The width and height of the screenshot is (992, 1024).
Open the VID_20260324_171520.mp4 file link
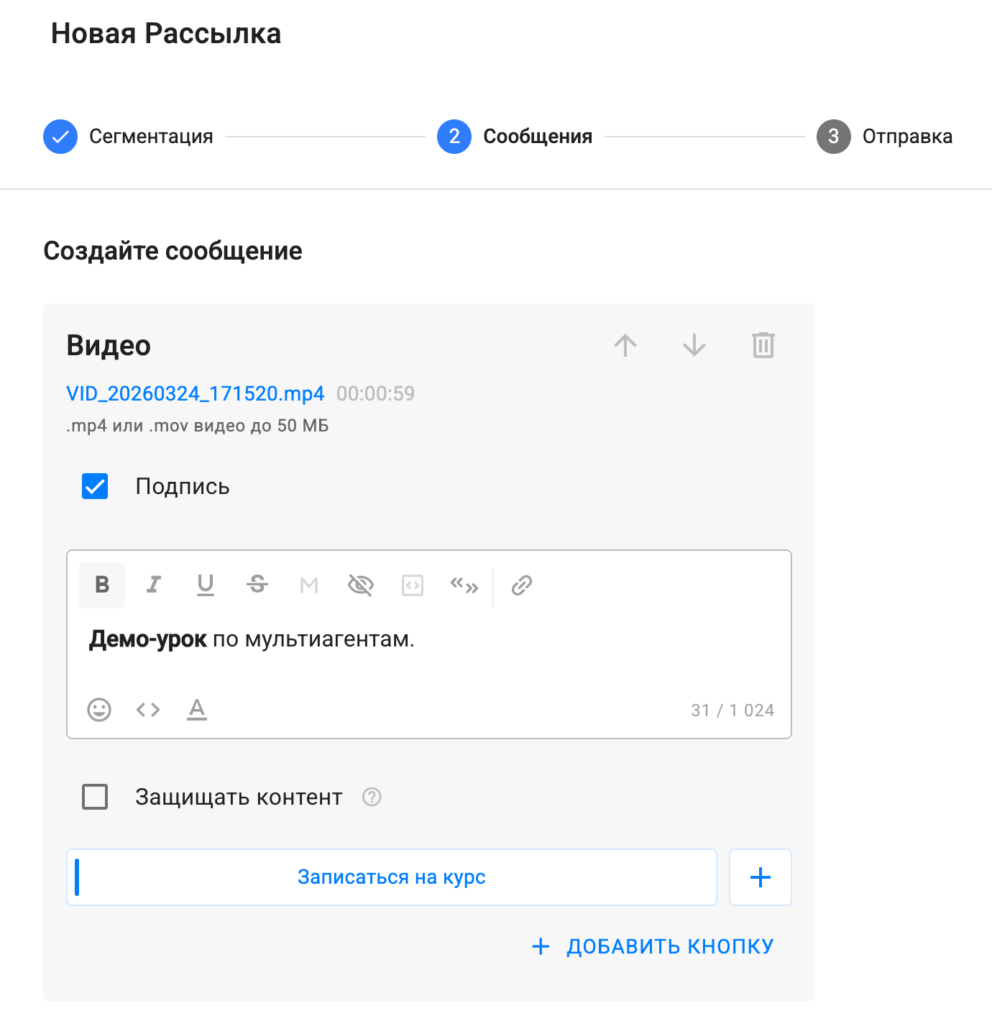point(195,393)
